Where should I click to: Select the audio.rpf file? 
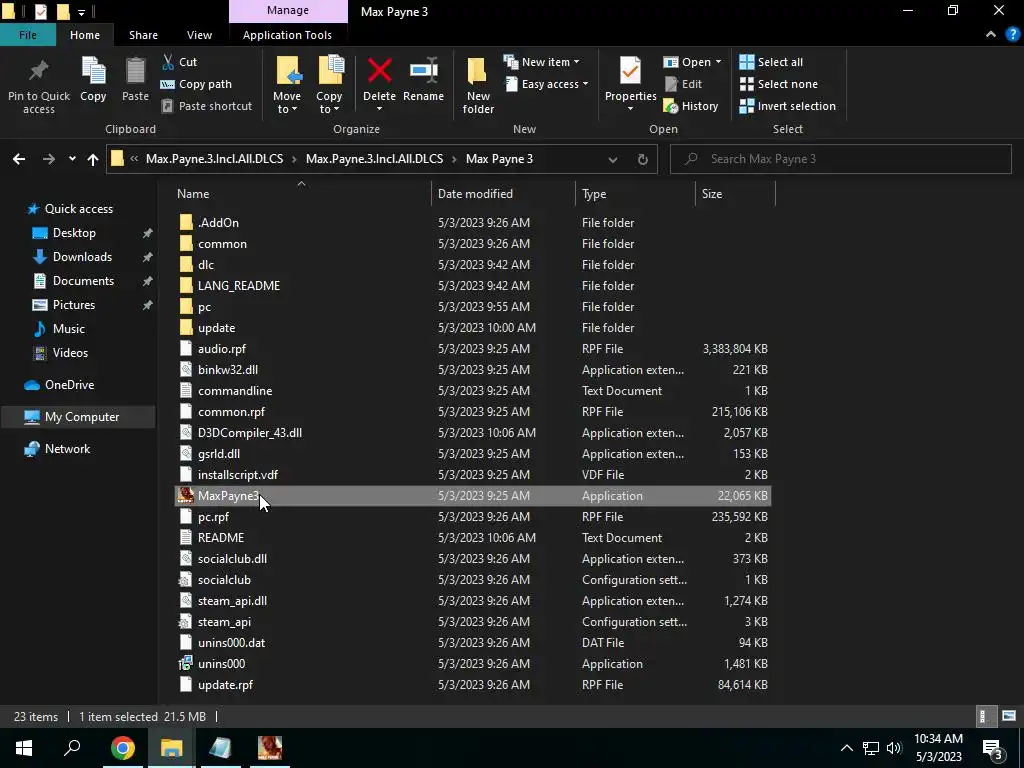[x=473, y=349]
